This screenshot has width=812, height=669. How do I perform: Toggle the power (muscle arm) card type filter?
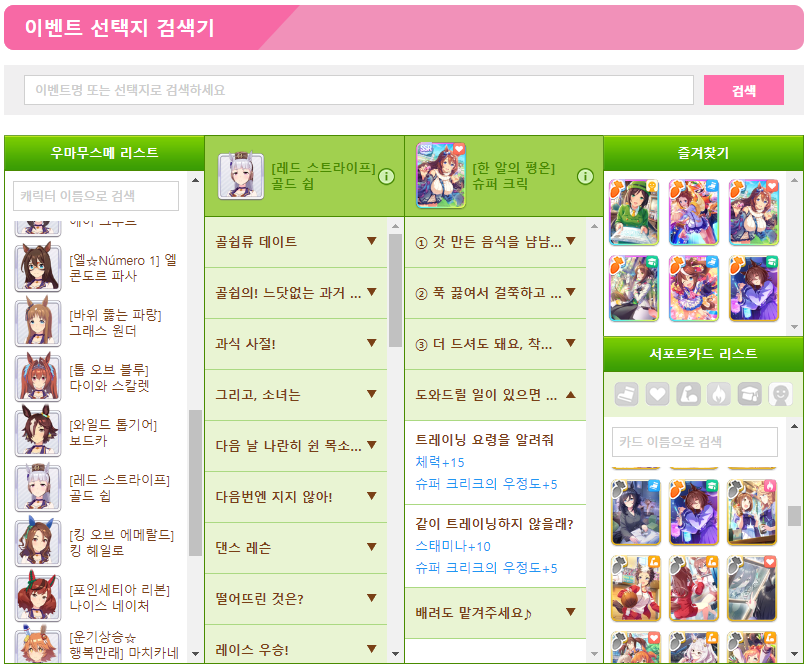[x=688, y=395]
